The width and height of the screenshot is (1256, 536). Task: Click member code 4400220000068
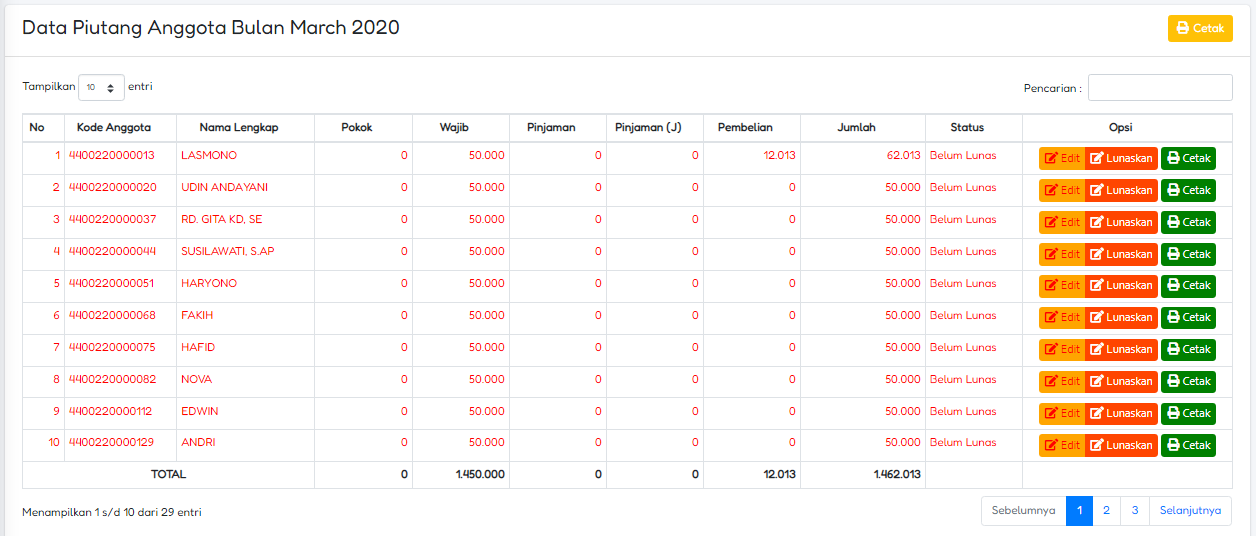(x=112, y=316)
